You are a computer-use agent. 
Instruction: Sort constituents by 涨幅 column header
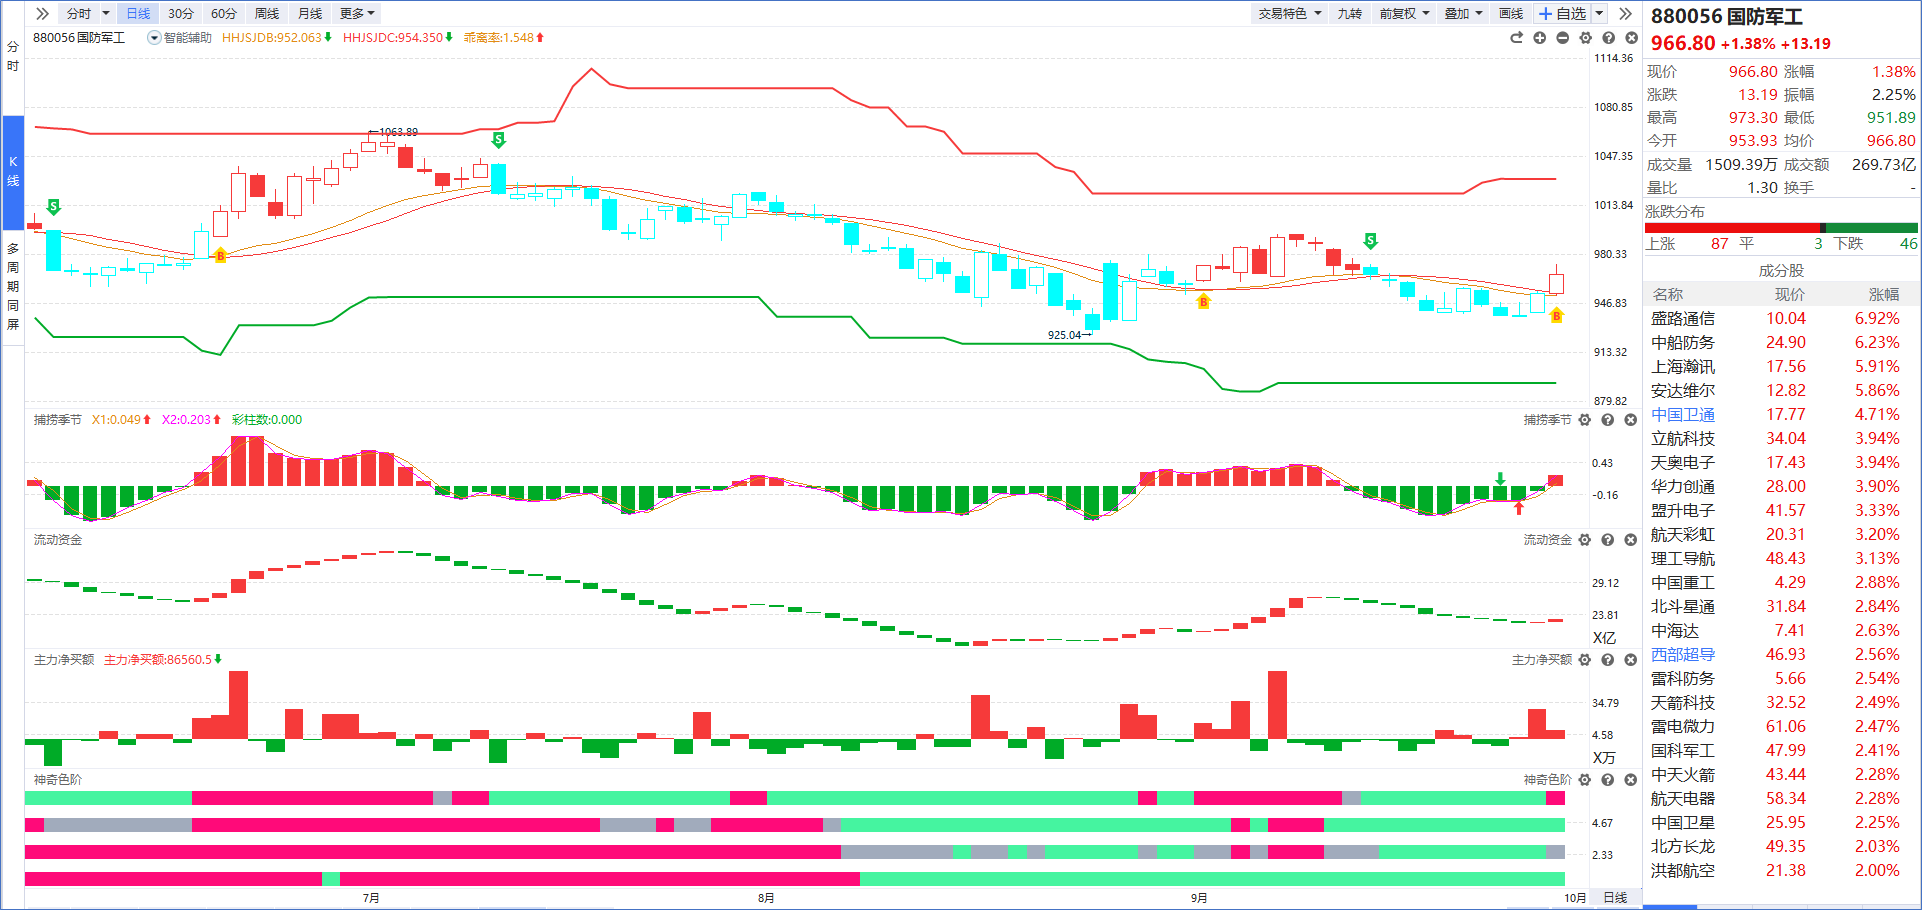[1883, 294]
